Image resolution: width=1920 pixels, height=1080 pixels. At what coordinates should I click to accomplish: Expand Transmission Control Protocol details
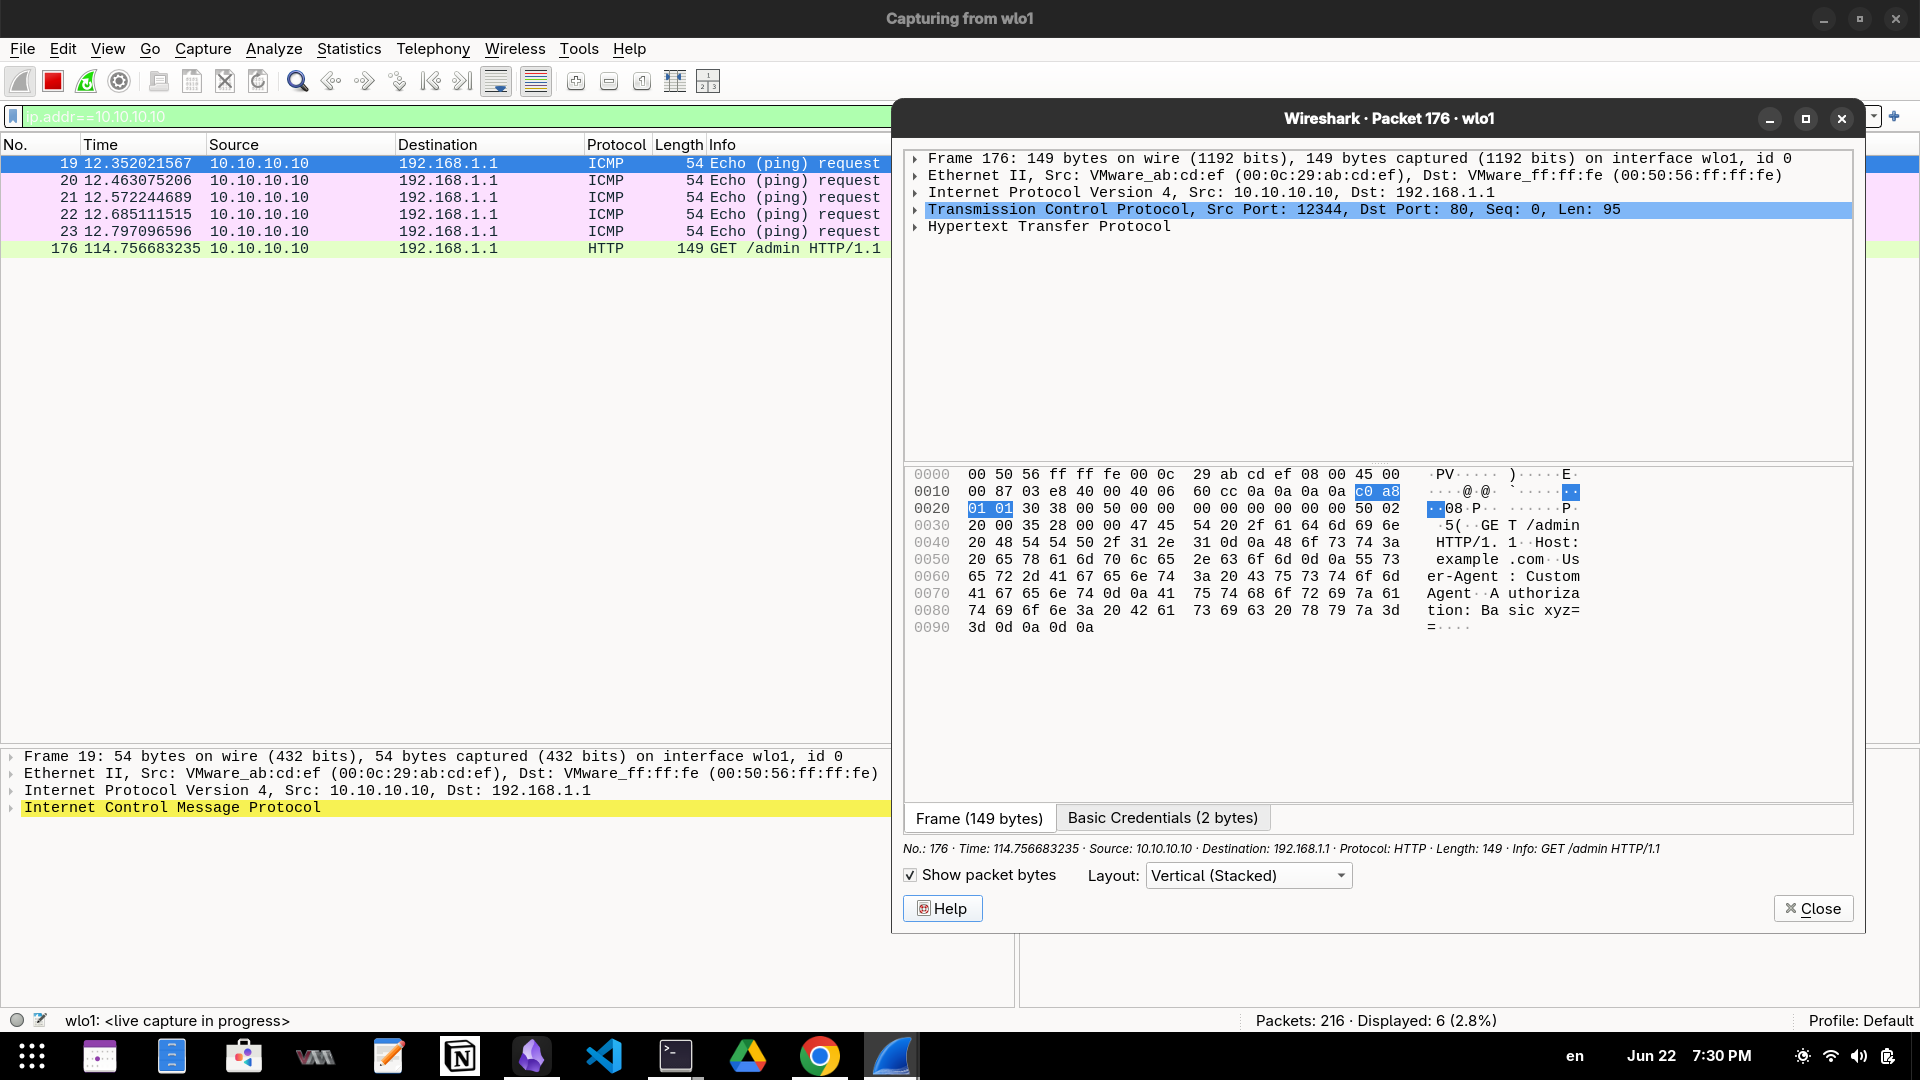(915, 210)
